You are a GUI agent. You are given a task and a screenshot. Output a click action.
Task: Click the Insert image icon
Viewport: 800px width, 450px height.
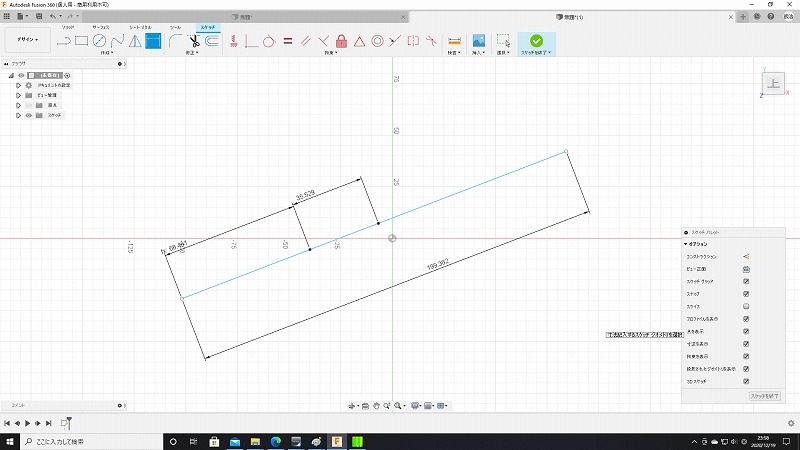479,41
